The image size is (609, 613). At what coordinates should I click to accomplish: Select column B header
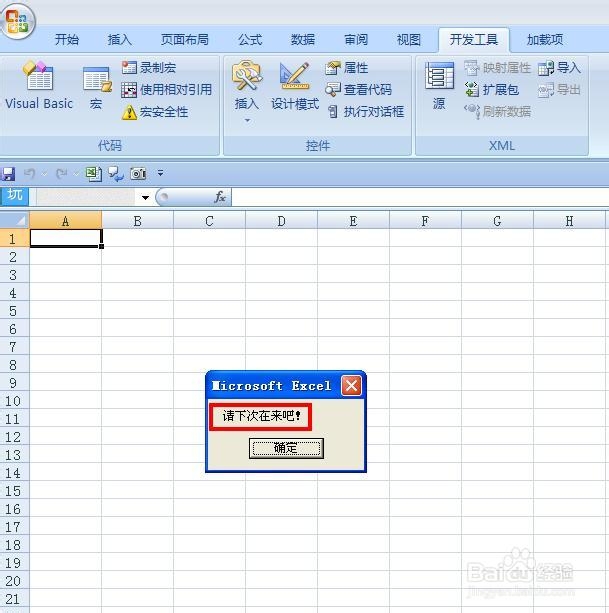(x=138, y=221)
